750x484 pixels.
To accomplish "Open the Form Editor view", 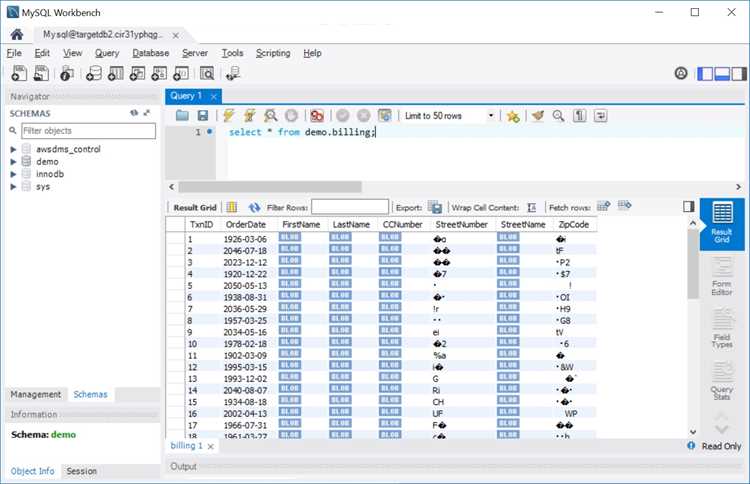I will point(722,277).
